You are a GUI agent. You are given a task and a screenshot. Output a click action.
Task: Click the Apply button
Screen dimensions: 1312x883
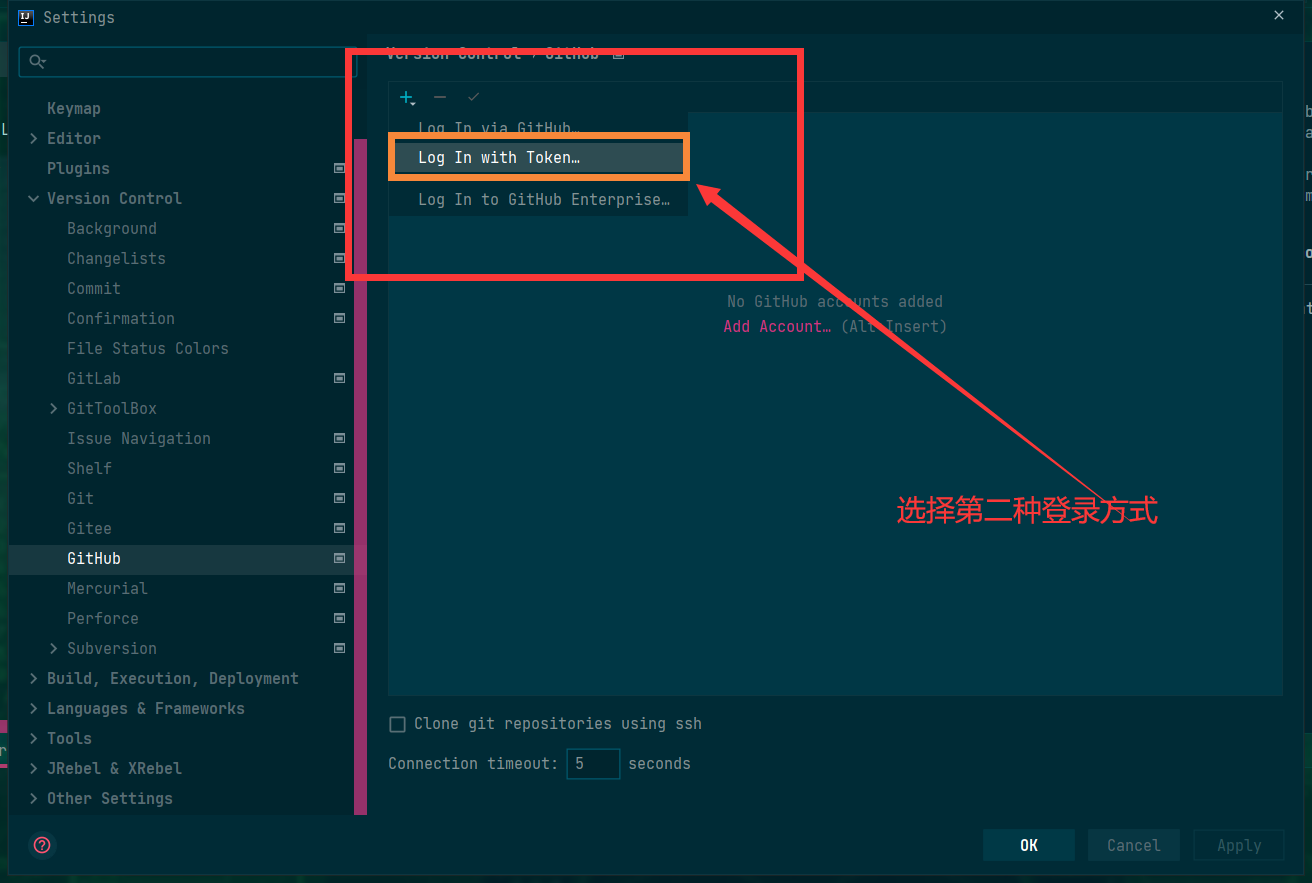coord(1239,845)
